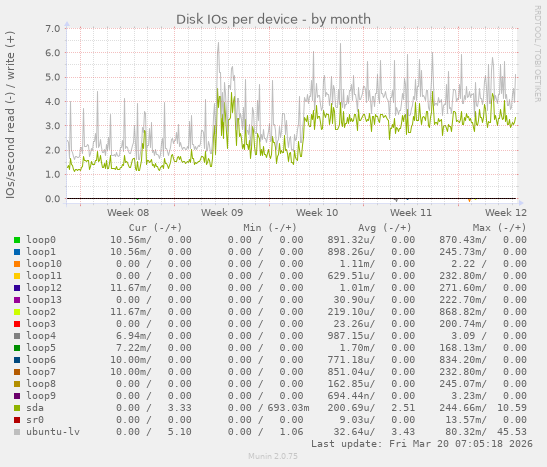This screenshot has width=547, height=467.
Task: Select the loop4 legend label
Action: (41, 336)
